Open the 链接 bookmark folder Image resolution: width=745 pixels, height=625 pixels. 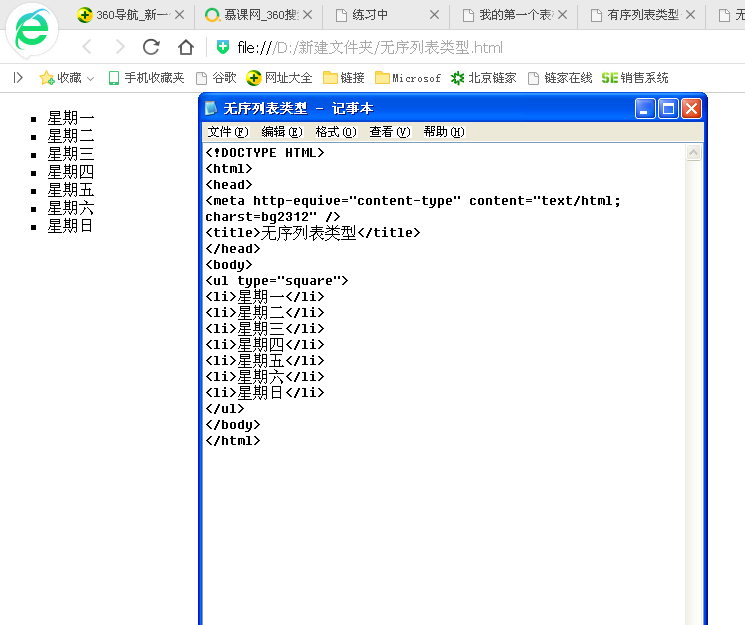pos(344,78)
